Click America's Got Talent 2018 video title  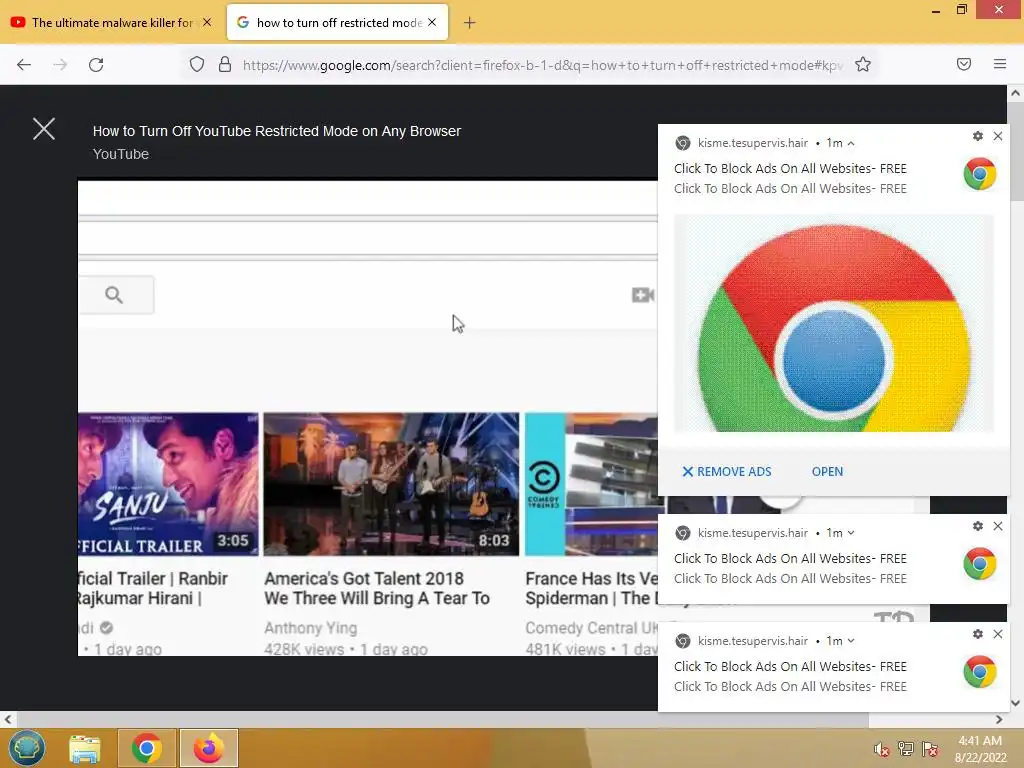[377, 588]
